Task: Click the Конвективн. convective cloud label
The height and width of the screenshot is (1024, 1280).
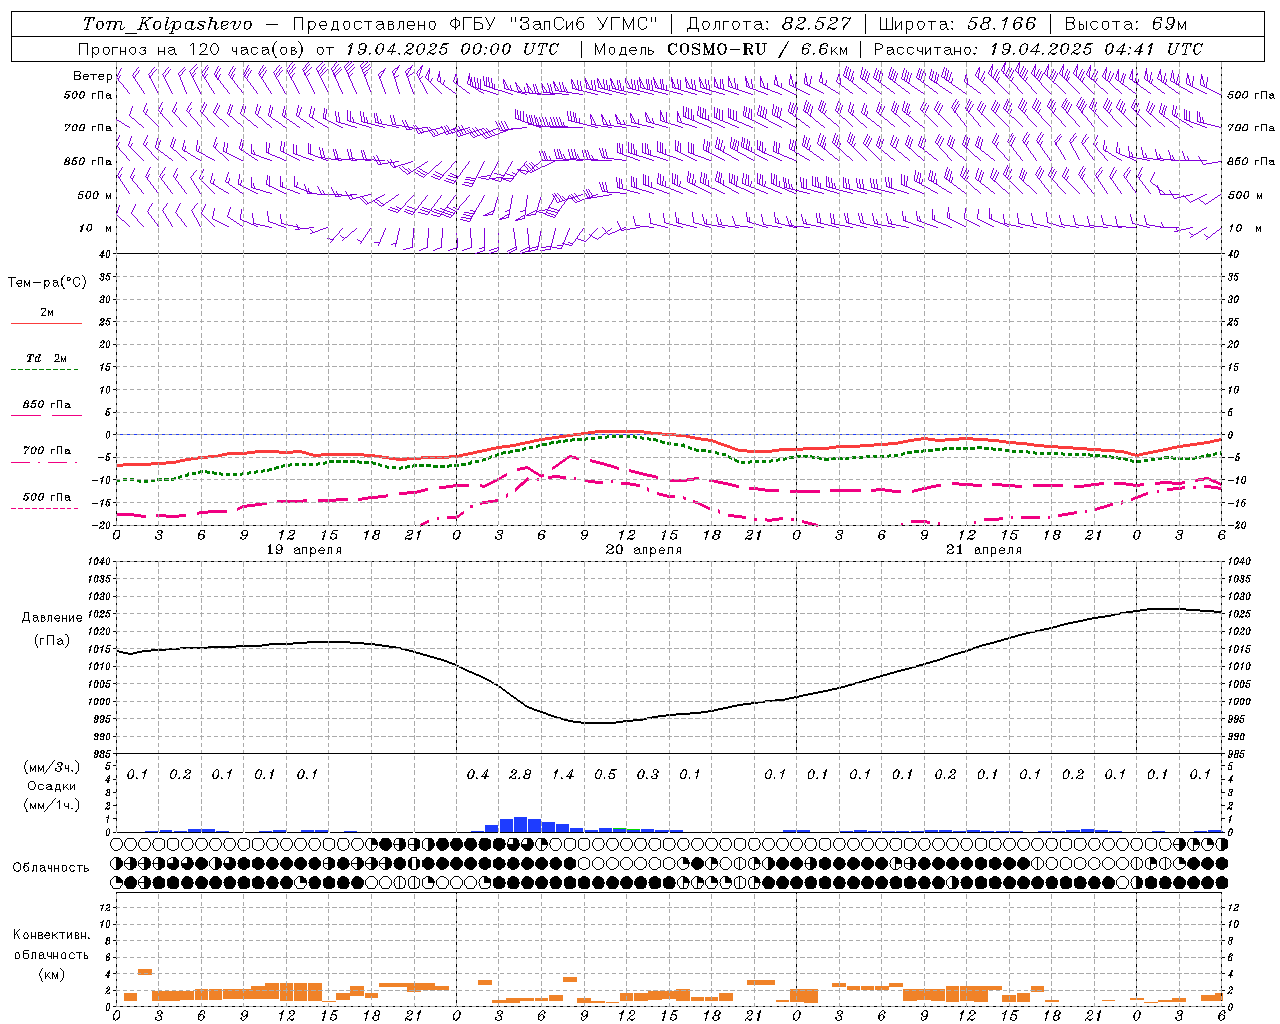Action: (51, 935)
